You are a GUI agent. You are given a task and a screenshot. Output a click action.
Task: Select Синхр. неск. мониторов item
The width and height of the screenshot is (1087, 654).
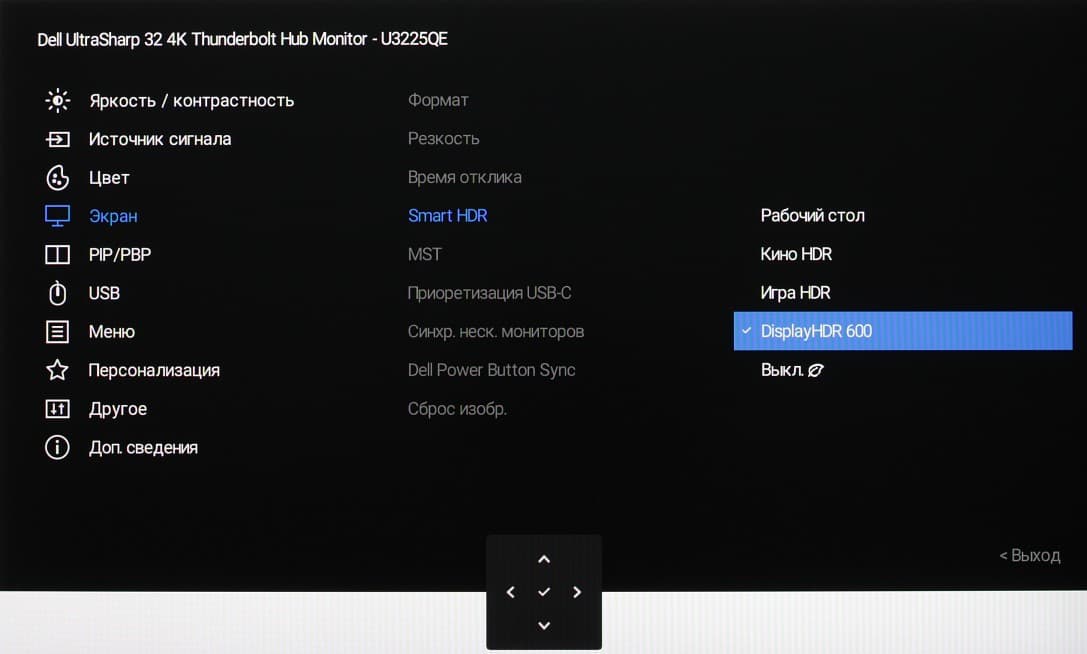(496, 332)
